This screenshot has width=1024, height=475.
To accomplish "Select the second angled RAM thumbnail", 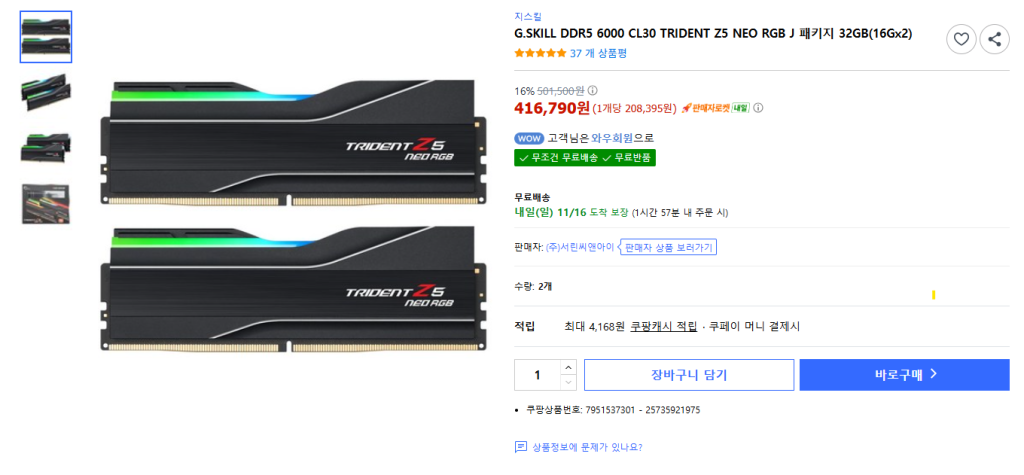I will point(46,91).
